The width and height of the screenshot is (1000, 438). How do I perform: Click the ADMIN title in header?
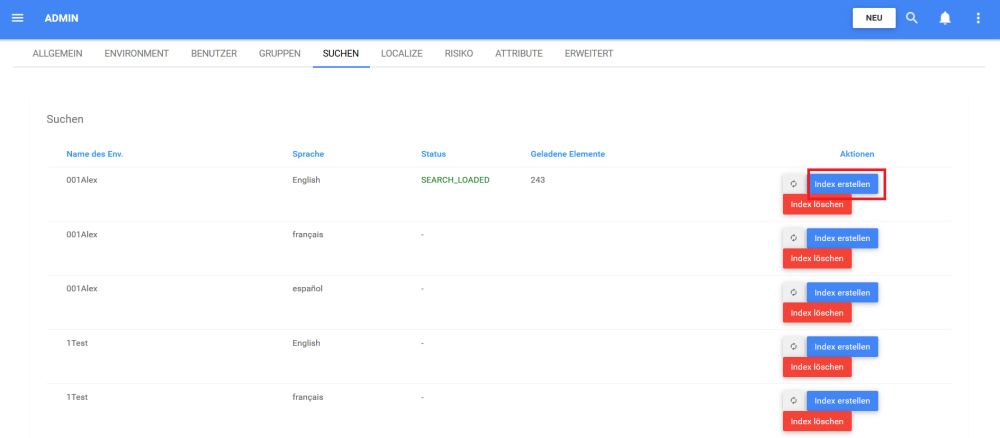[62, 18]
